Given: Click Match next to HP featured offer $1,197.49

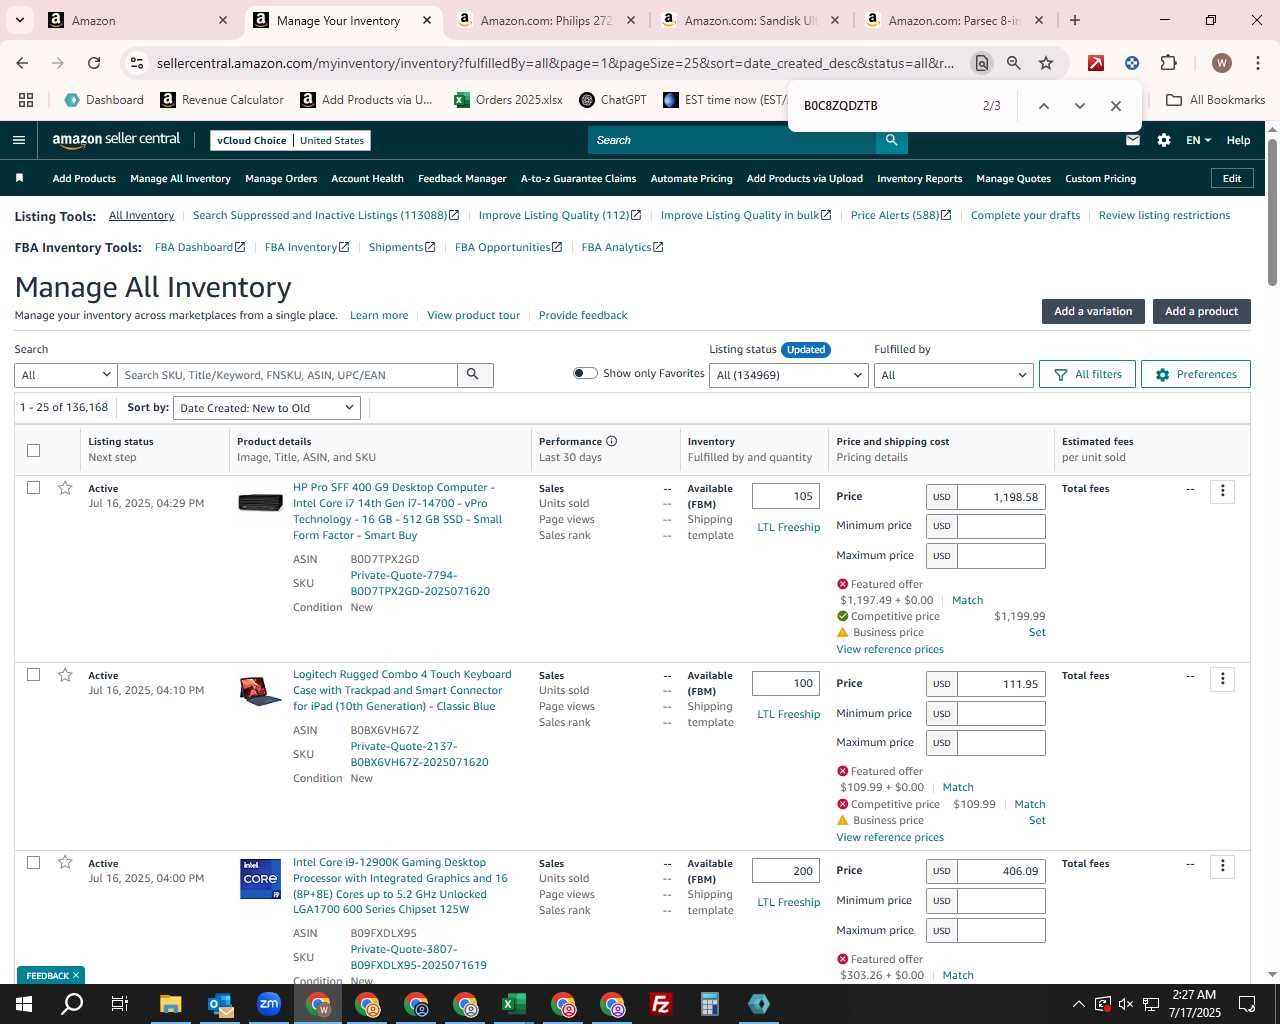Looking at the screenshot, I should 967,600.
